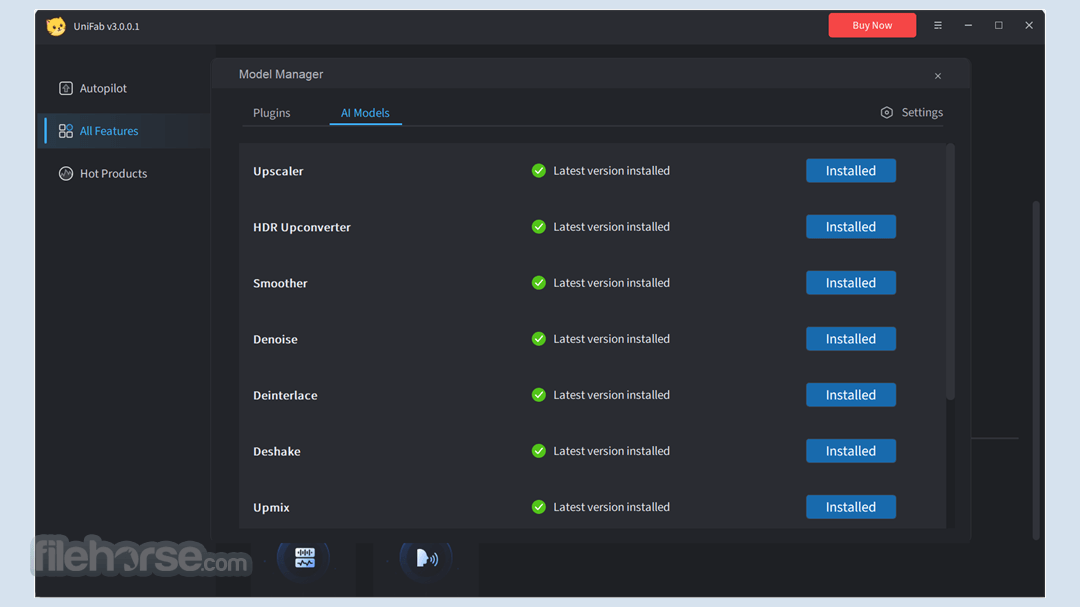
Task: Click green check icon for Deinterlace
Action: 539,395
